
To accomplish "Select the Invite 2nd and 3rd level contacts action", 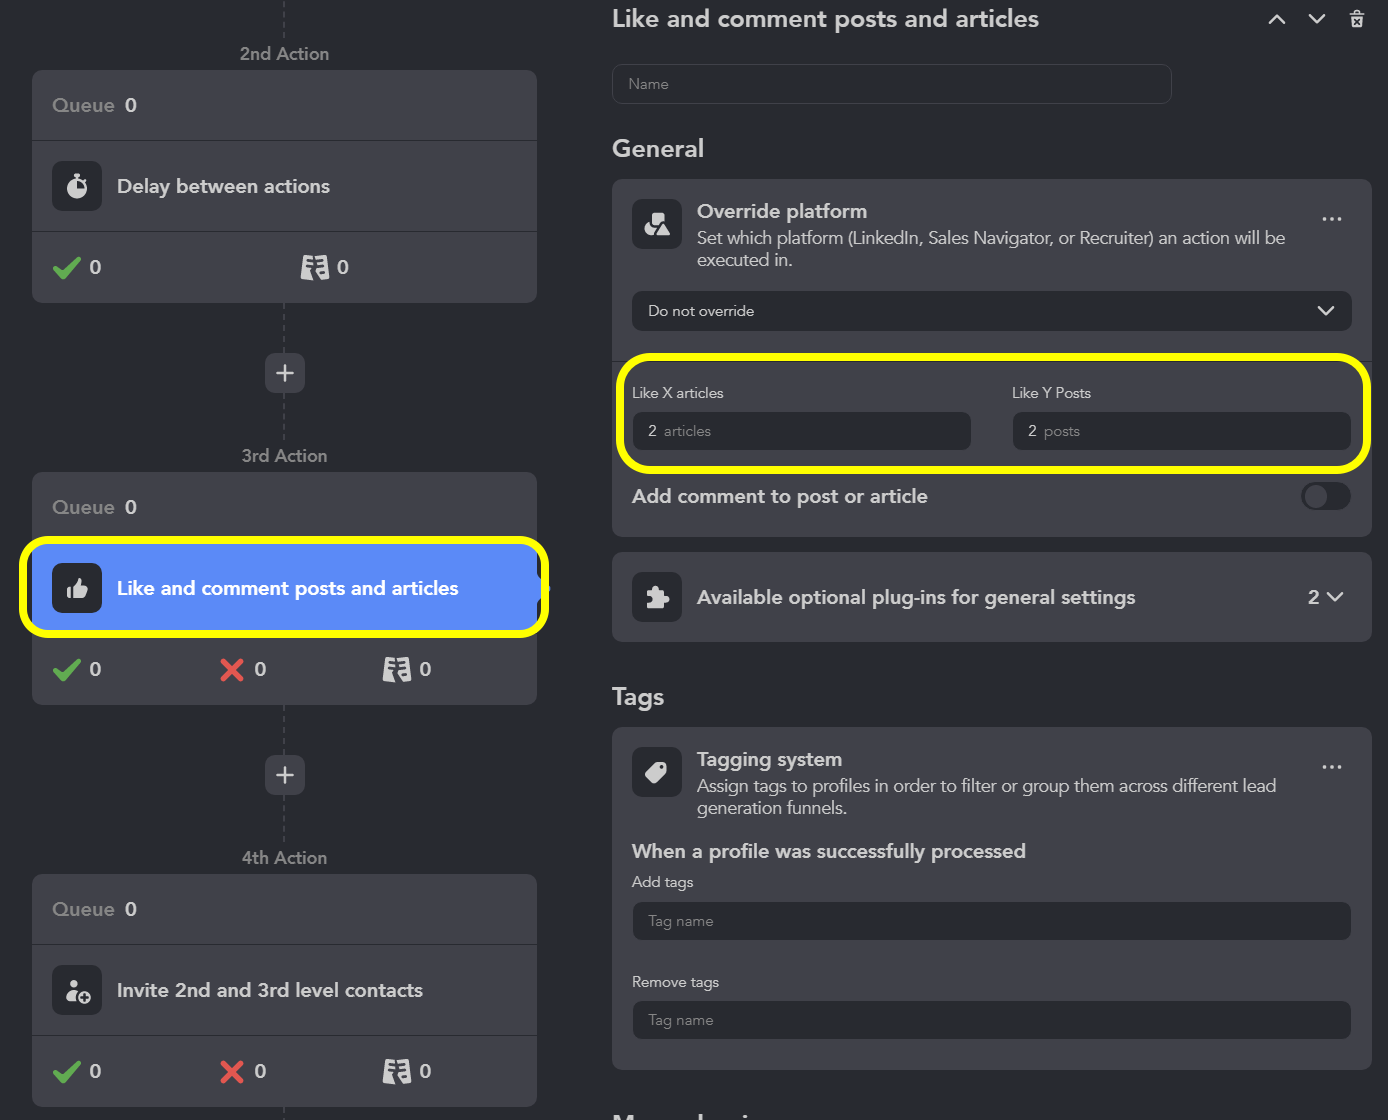I will [x=285, y=990].
